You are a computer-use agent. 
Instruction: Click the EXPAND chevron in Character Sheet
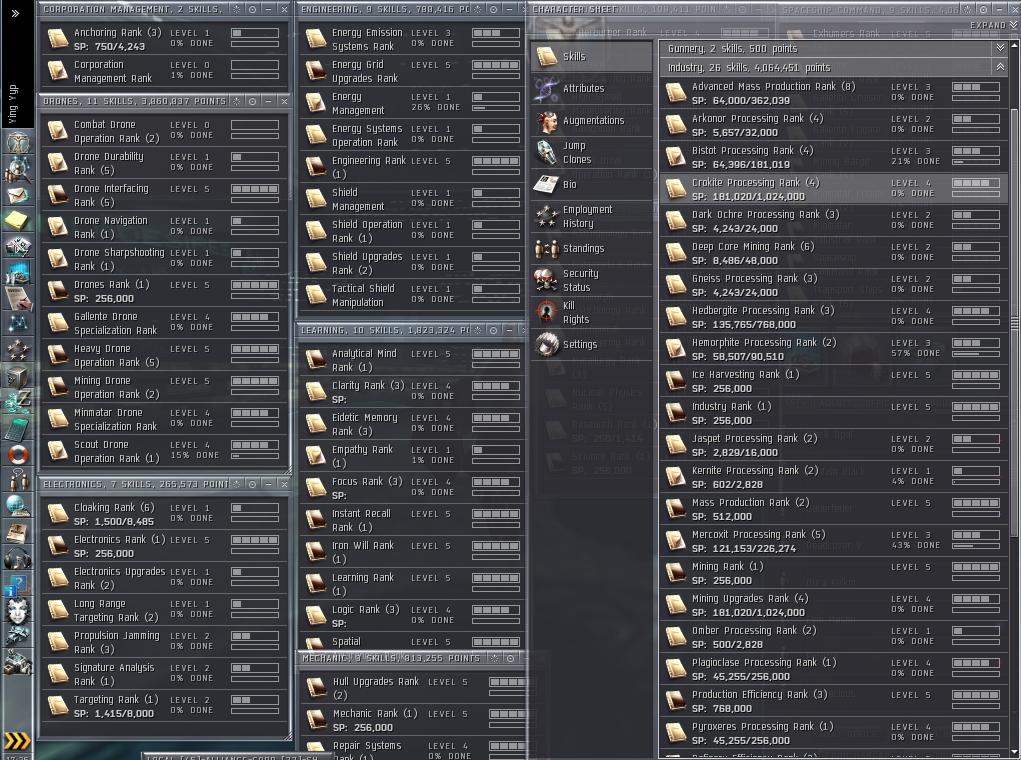click(x=1013, y=25)
